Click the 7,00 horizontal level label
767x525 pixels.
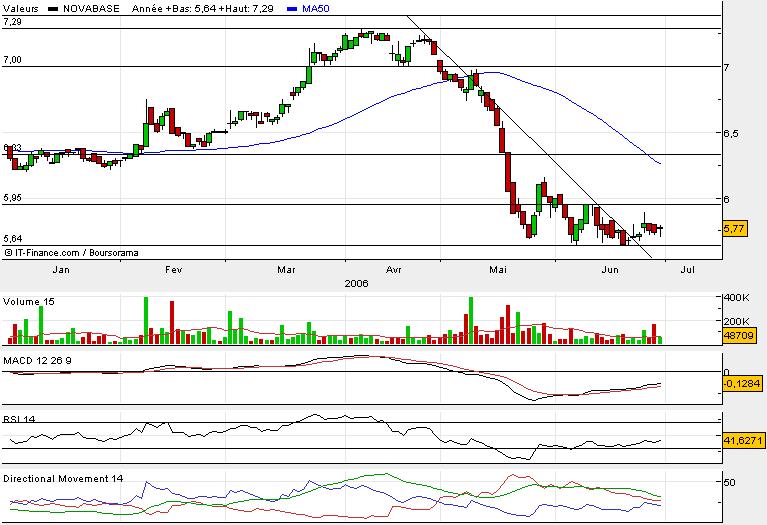click(x=12, y=60)
